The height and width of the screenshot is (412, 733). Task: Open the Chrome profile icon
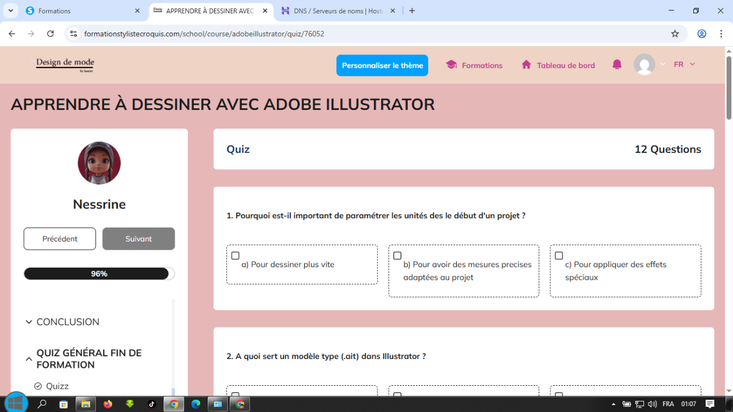click(x=701, y=34)
